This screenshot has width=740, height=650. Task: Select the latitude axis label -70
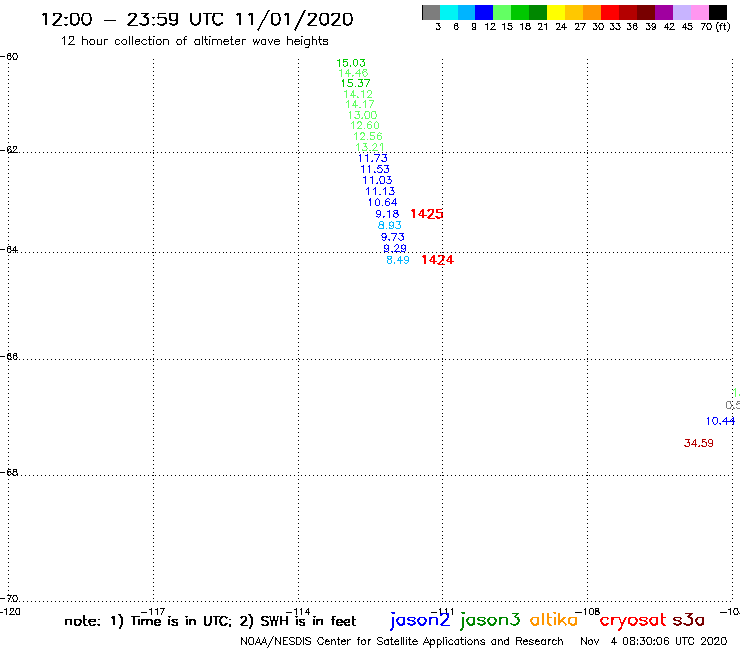(9, 599)
